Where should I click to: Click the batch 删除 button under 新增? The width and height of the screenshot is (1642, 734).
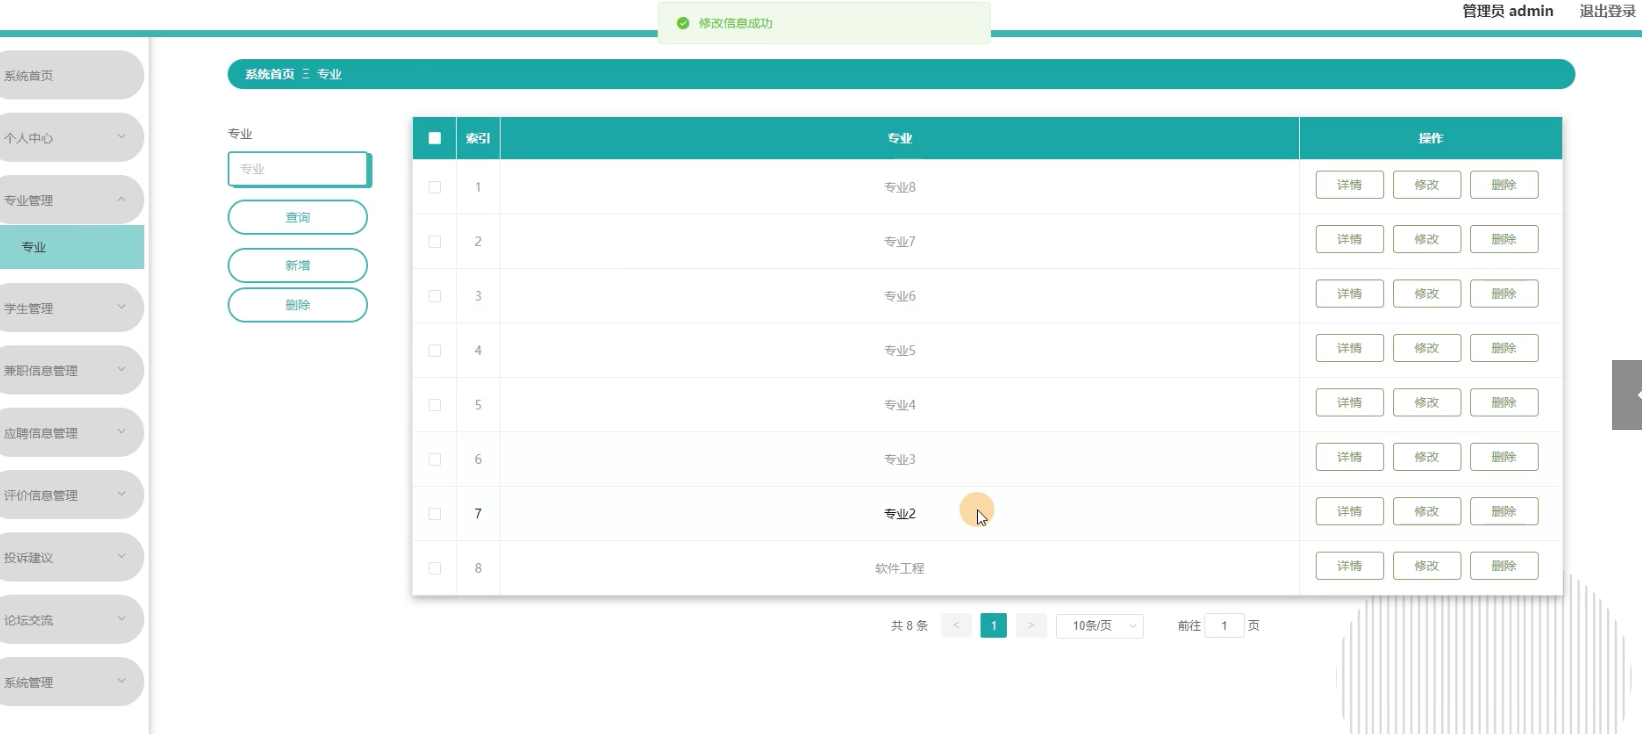(298, 305)
